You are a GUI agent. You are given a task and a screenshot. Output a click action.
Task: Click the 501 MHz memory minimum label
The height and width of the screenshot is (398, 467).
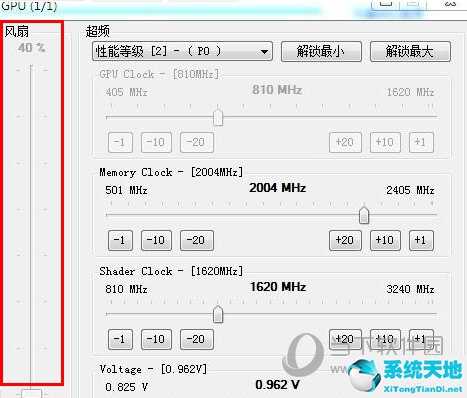point(126,190)
